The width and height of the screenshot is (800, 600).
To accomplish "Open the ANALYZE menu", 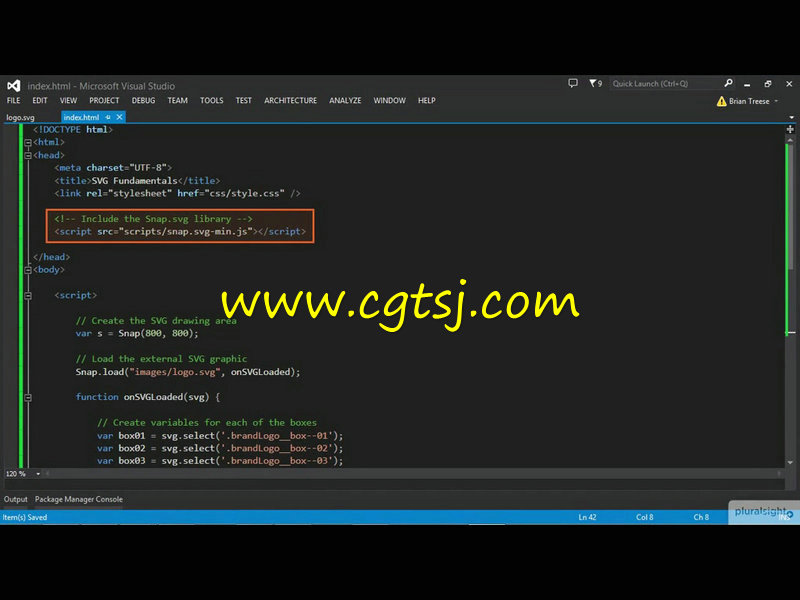I will pyautogui.click(x=345, y=101).
